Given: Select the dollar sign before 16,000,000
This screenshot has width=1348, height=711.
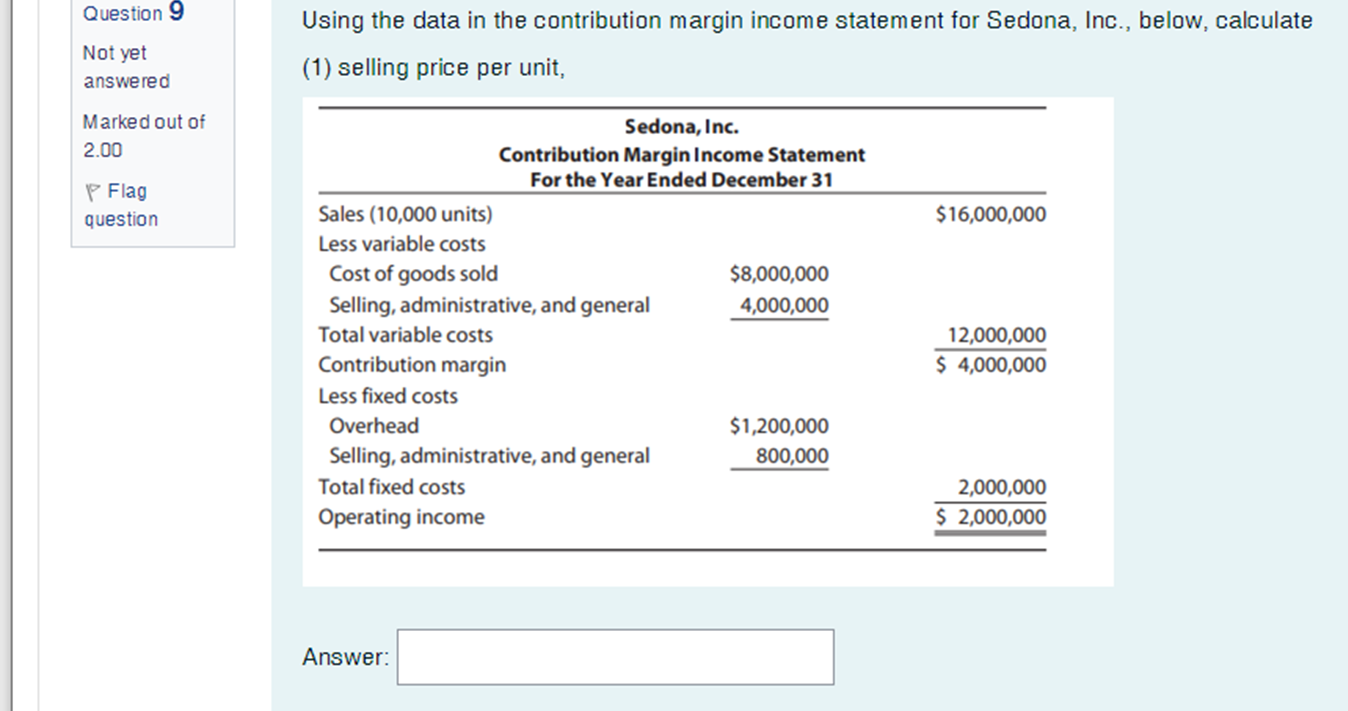Looking at the screenshot, I should (941, 213).
